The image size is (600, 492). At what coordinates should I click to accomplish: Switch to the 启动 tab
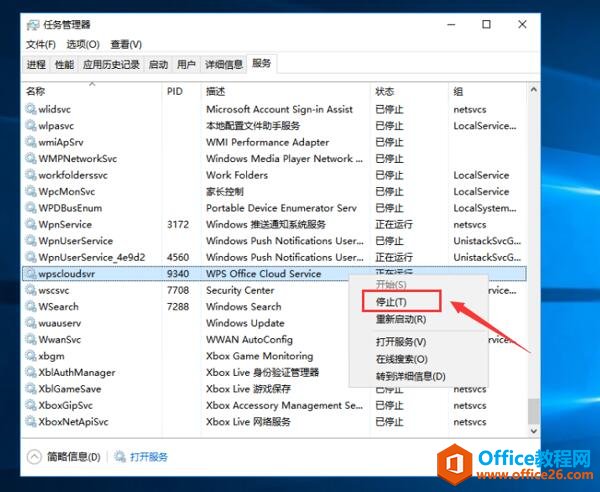click(x=158, y=64)
